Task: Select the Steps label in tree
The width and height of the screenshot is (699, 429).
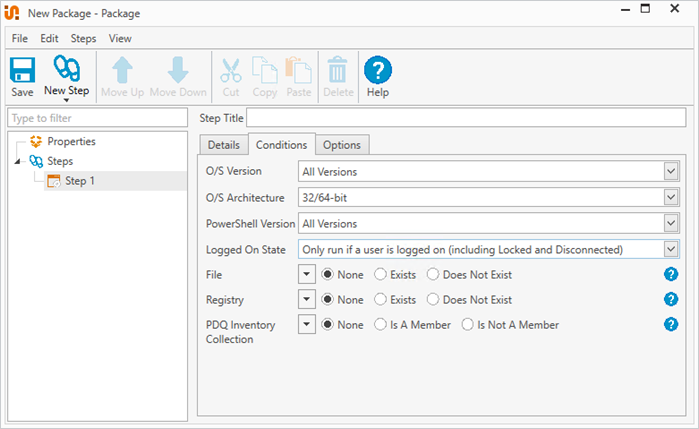Action: [60, 161]
